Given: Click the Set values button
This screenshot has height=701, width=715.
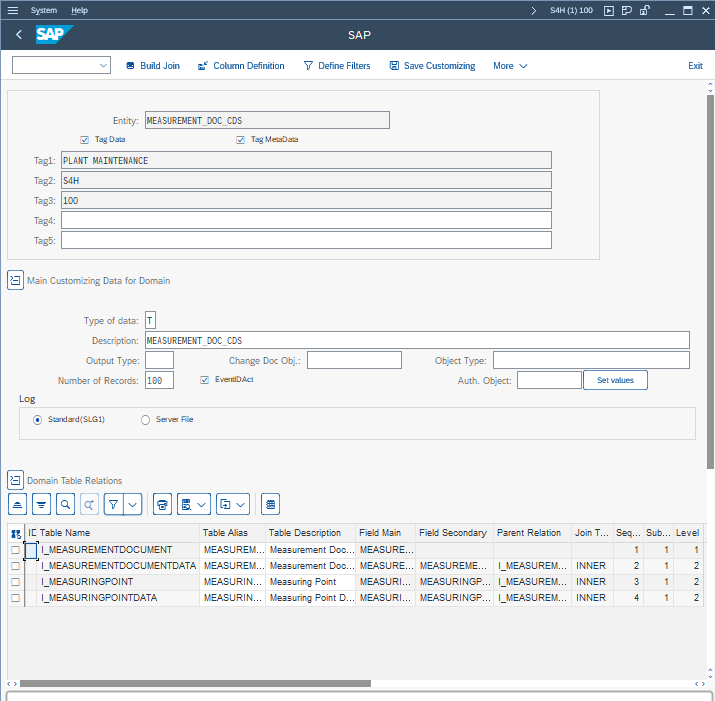Looking at the screenshot, I should click(x=615, y=380).
